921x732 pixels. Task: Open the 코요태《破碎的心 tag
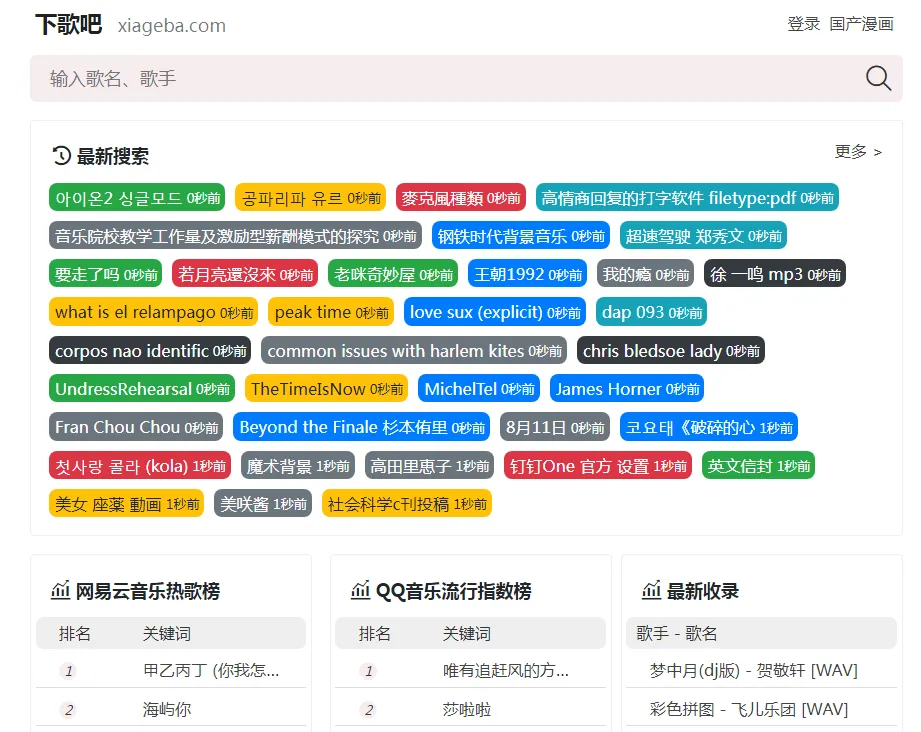709,427
